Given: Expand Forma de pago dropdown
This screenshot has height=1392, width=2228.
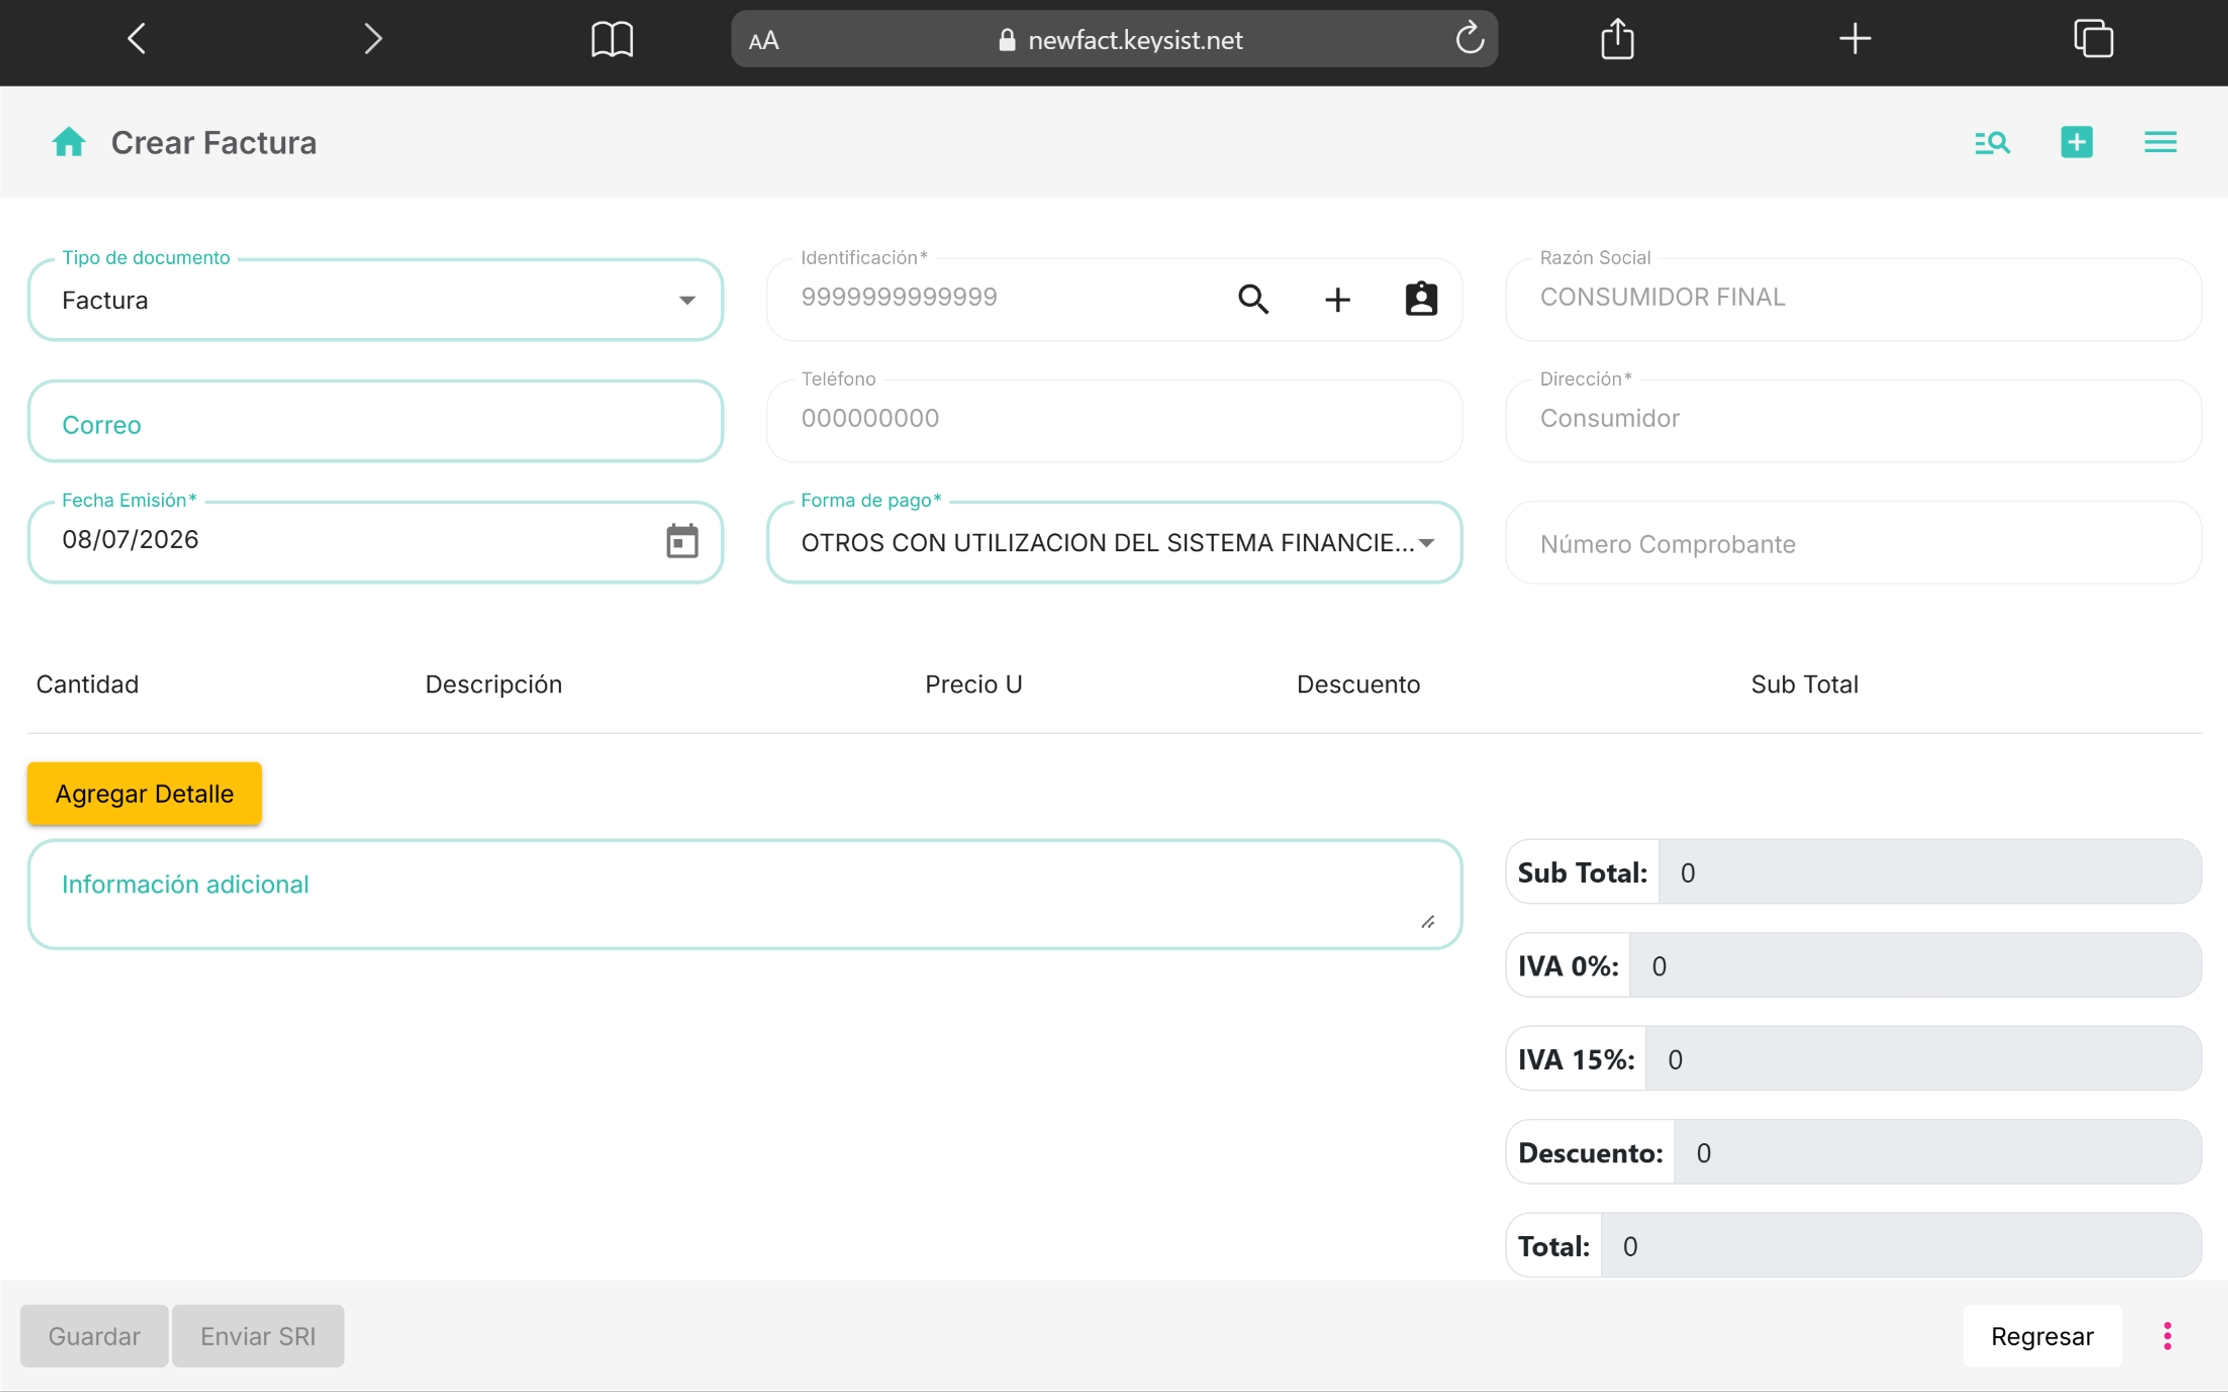Looking at the screenshot, I should click(x=1114, y=543).
